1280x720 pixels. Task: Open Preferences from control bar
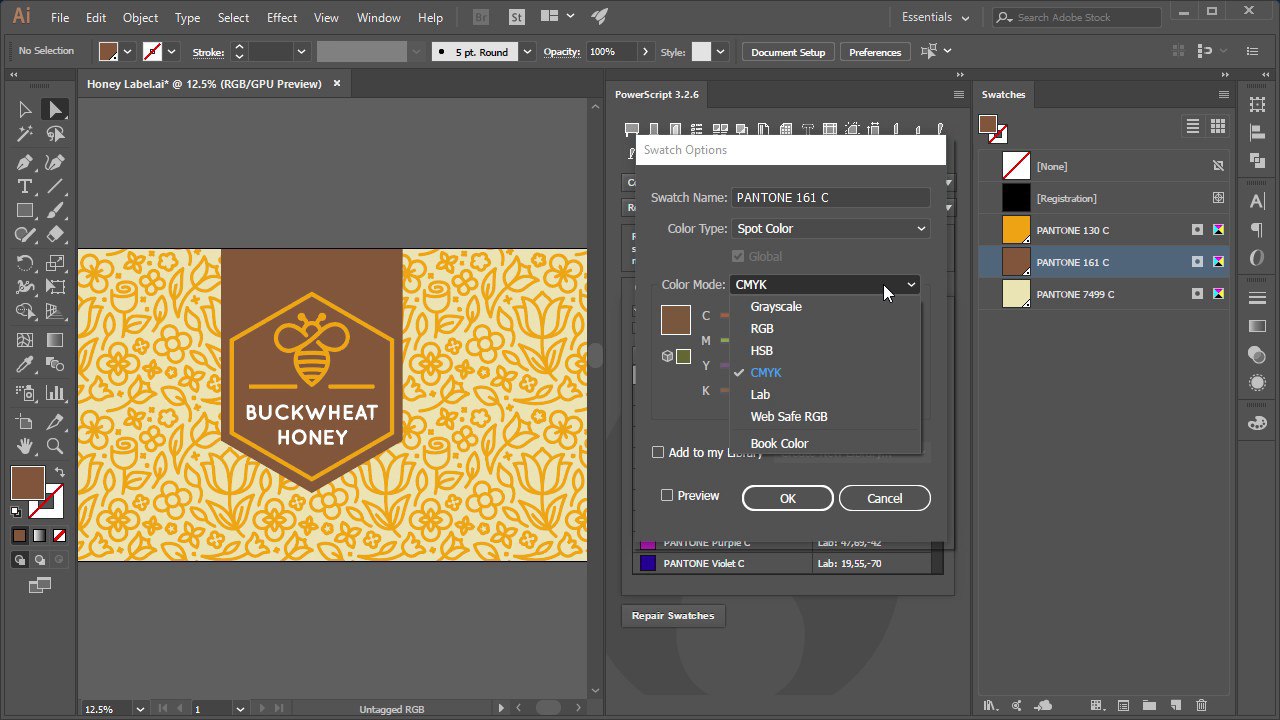coord(875,52)
